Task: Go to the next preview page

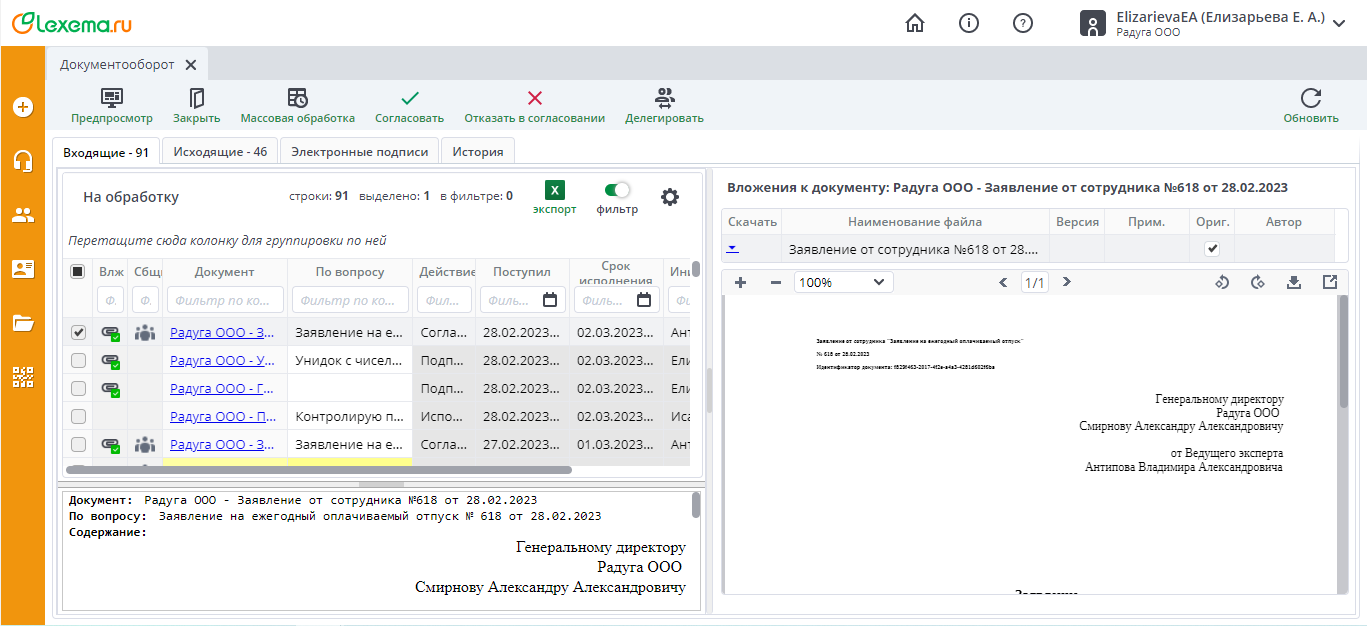Action: (1066, 282)
